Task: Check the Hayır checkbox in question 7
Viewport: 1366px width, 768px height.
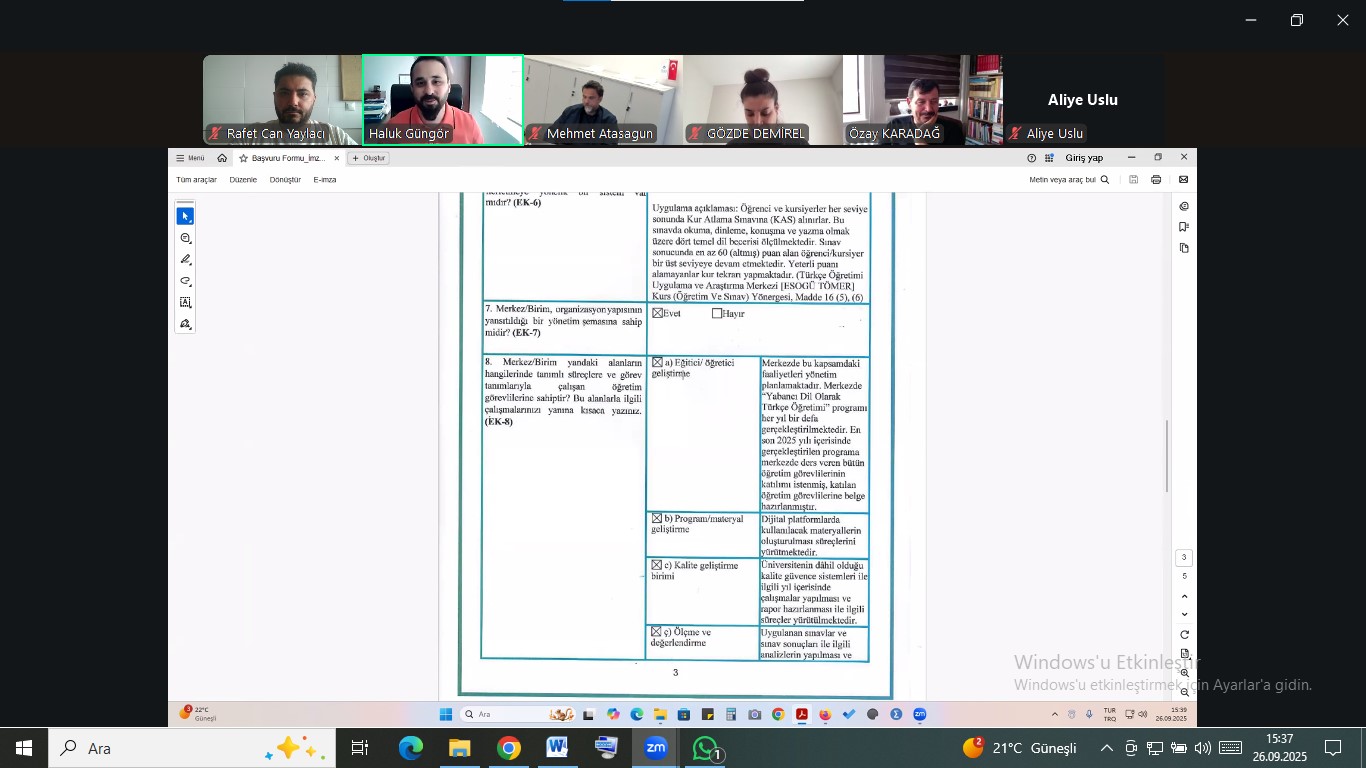Action: (x=717, y=313)
